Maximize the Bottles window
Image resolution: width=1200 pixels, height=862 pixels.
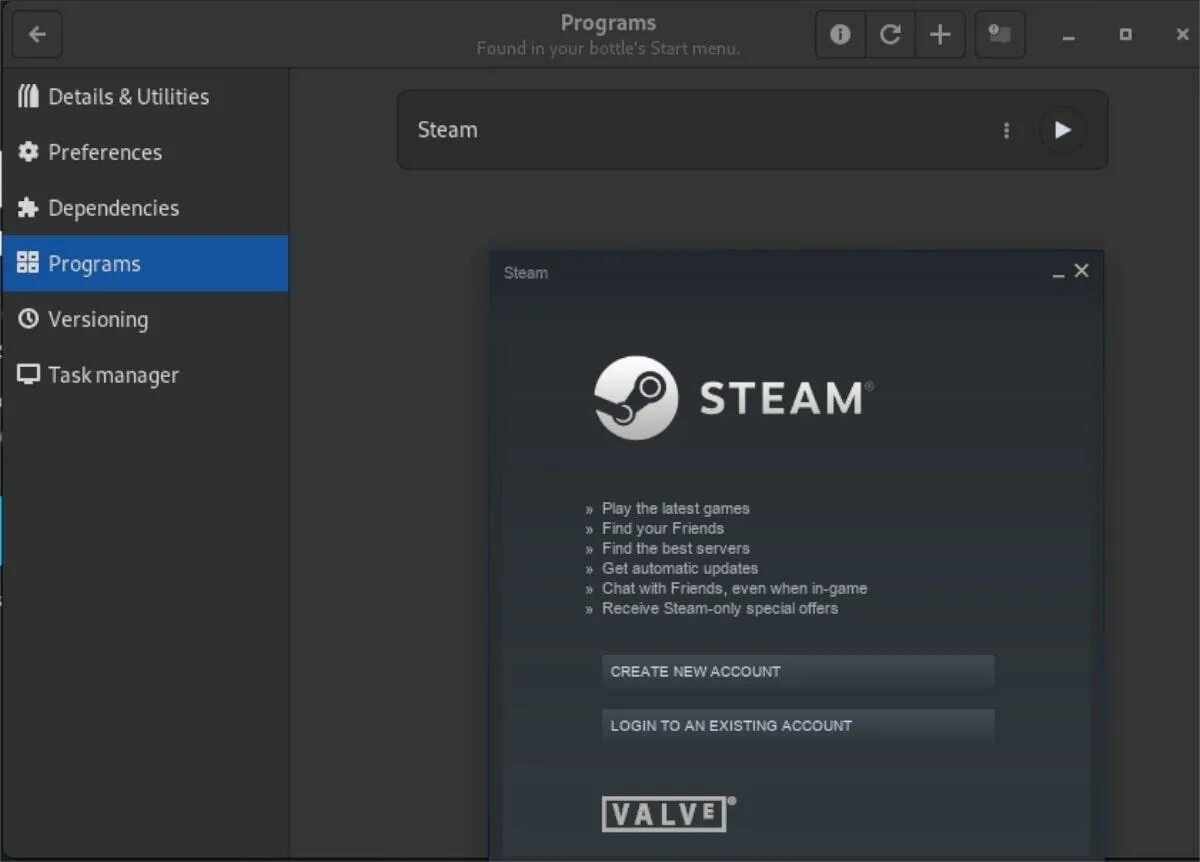pos(1126,35)
